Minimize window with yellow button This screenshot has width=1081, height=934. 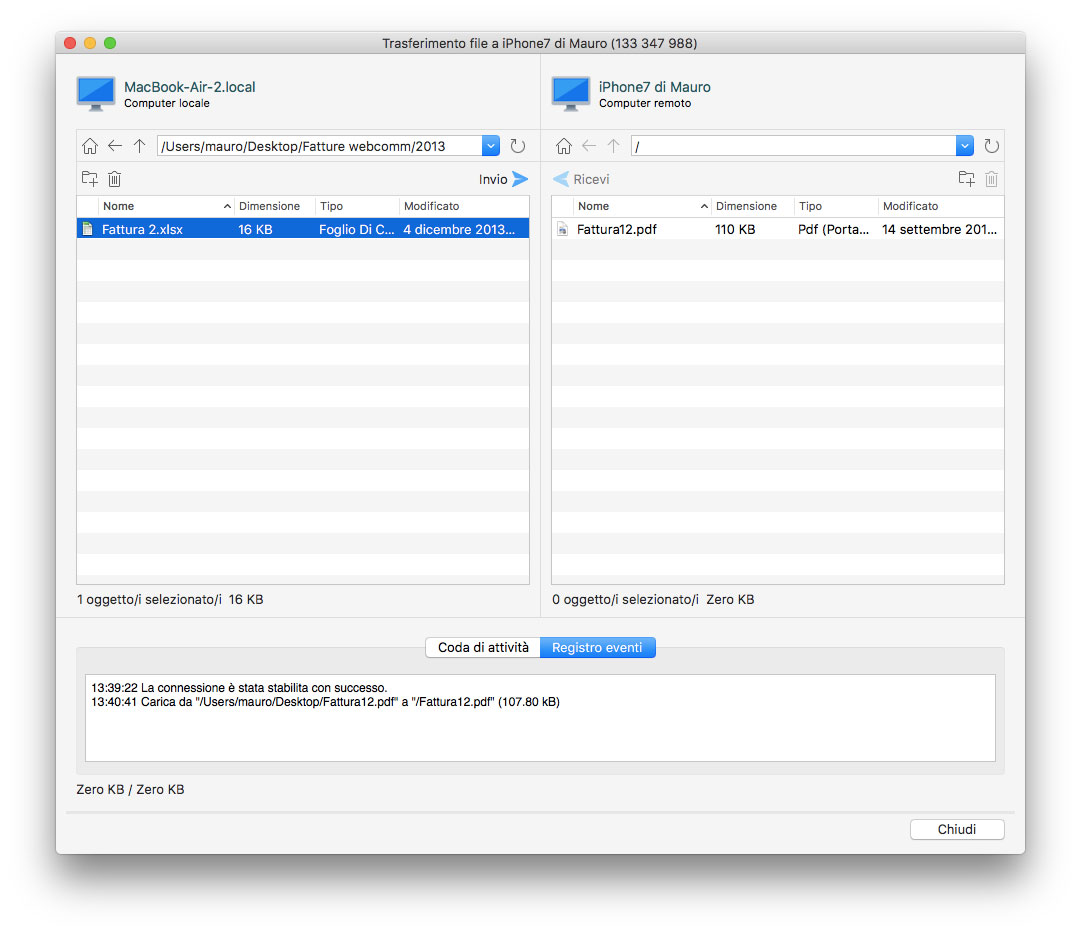pos(90,43)
